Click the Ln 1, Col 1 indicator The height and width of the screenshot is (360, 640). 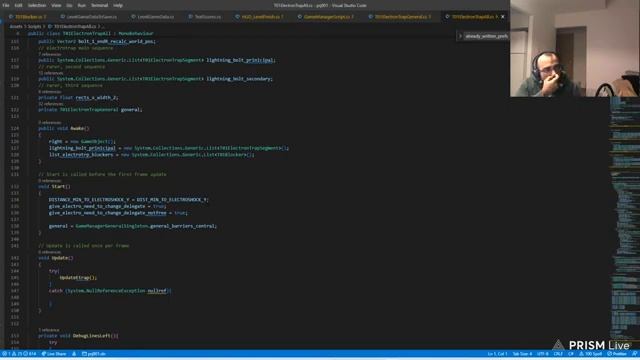click(497, 354)
